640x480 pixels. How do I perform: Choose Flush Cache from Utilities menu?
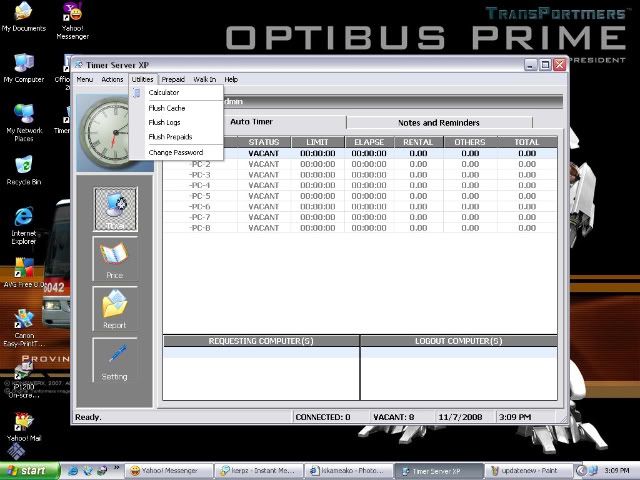(176, 108)
